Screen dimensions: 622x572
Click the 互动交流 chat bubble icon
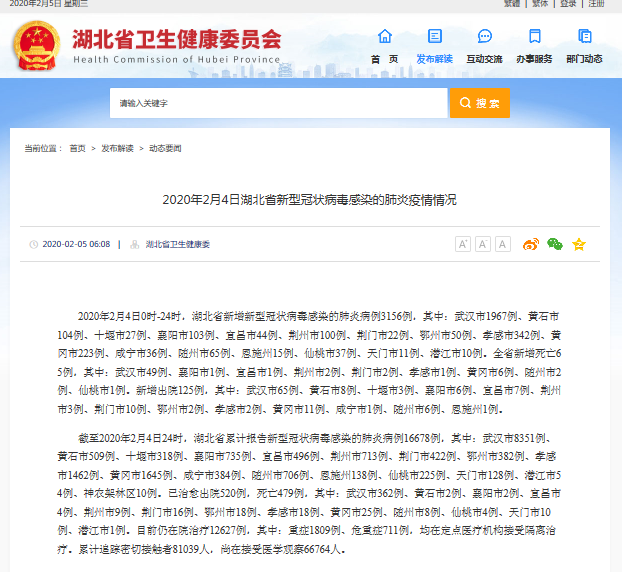click(484, 37)
